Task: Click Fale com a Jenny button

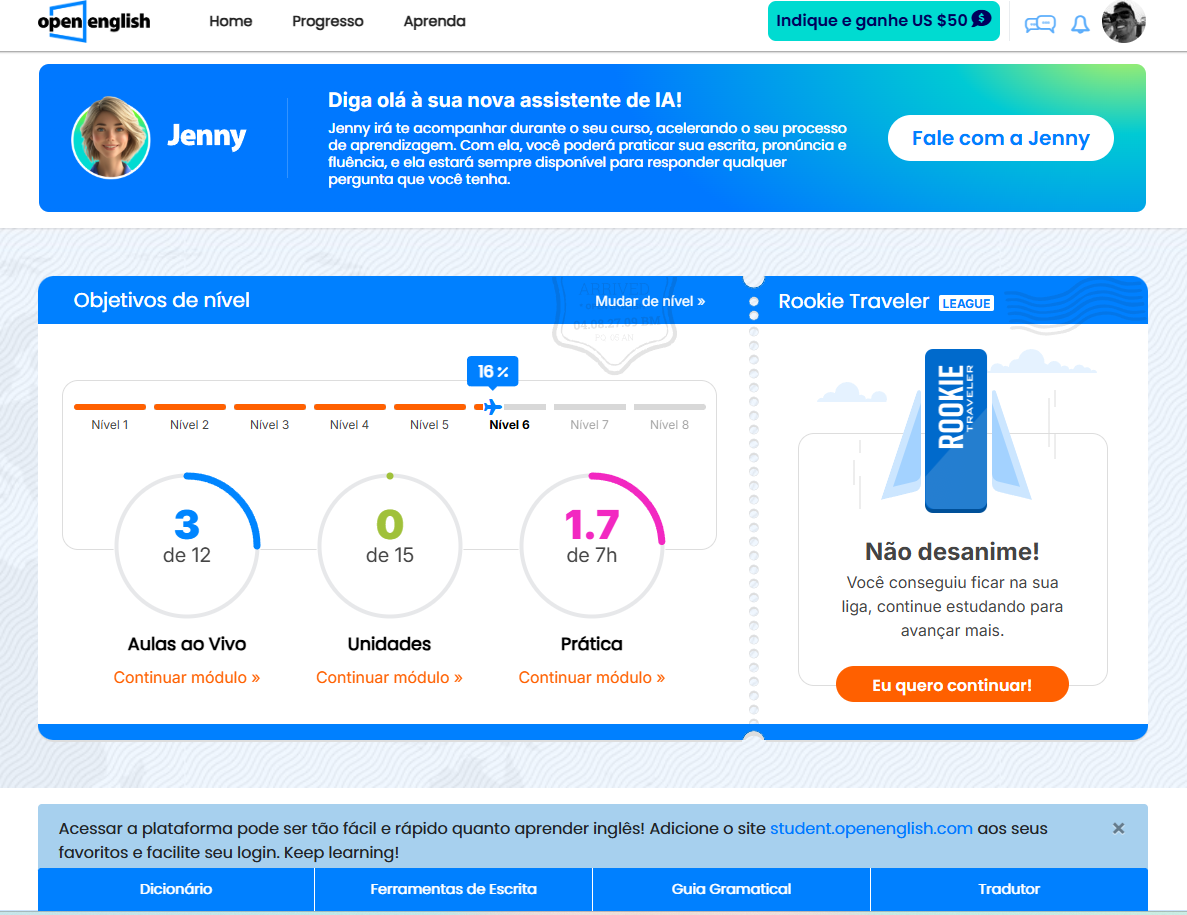Action: click(1000, 138)
